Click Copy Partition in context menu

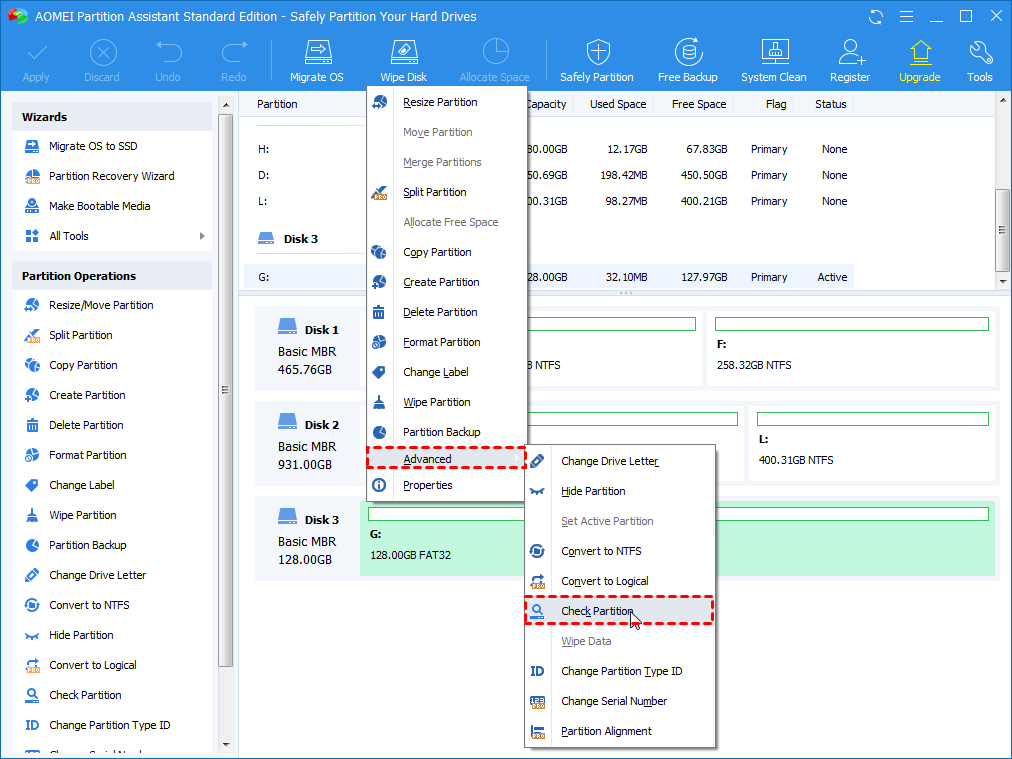(x=446, y=252)
